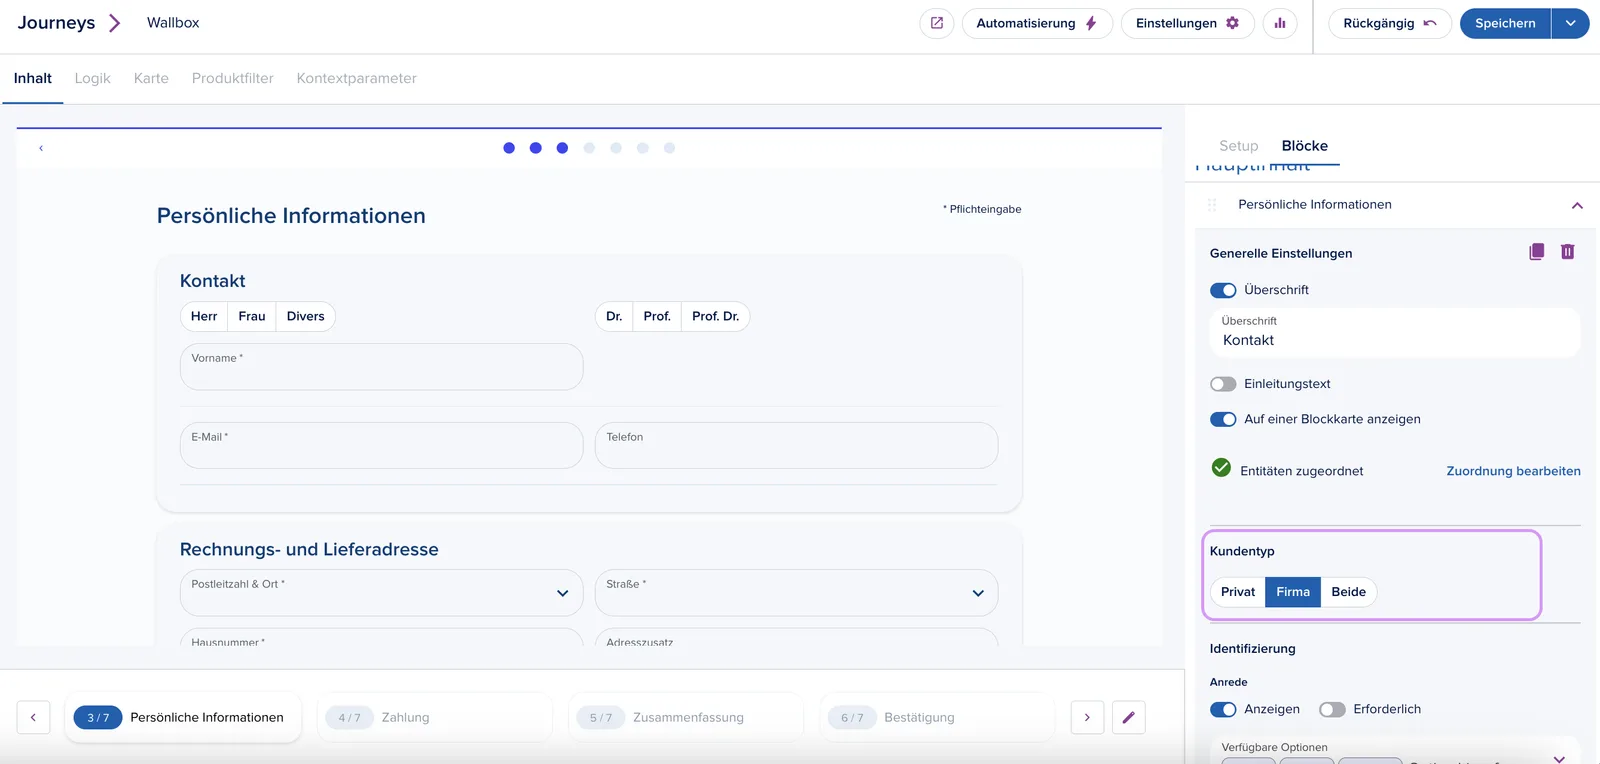1600x764 pixels.
Task: Enable the Anrede Erforderlich switch
Action: pyautogui.click(x=1332, y=709)
